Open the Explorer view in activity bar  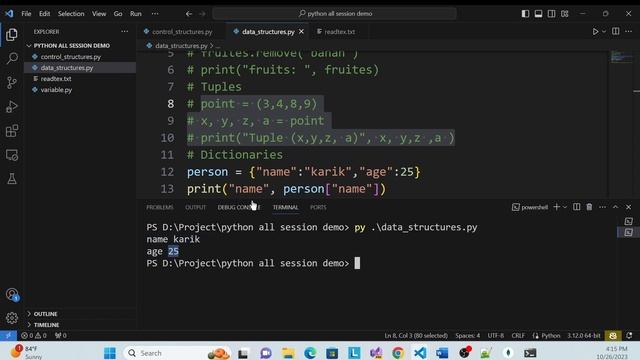12,35
